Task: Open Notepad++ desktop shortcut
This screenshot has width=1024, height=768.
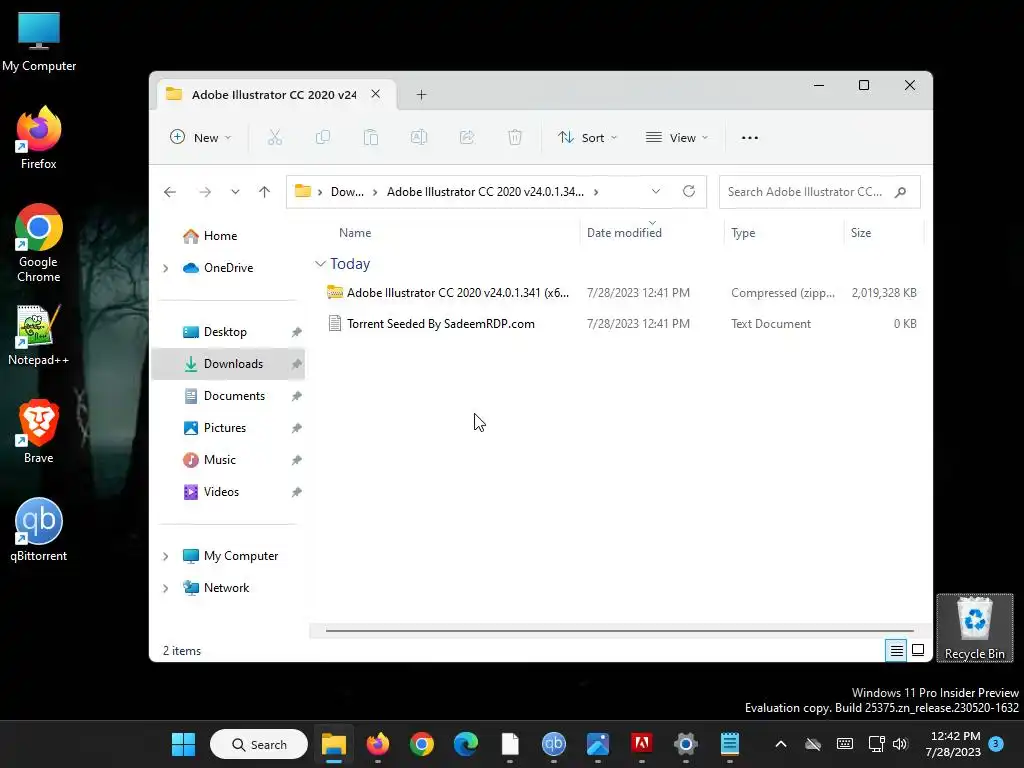Action: [x=39, y=334]
